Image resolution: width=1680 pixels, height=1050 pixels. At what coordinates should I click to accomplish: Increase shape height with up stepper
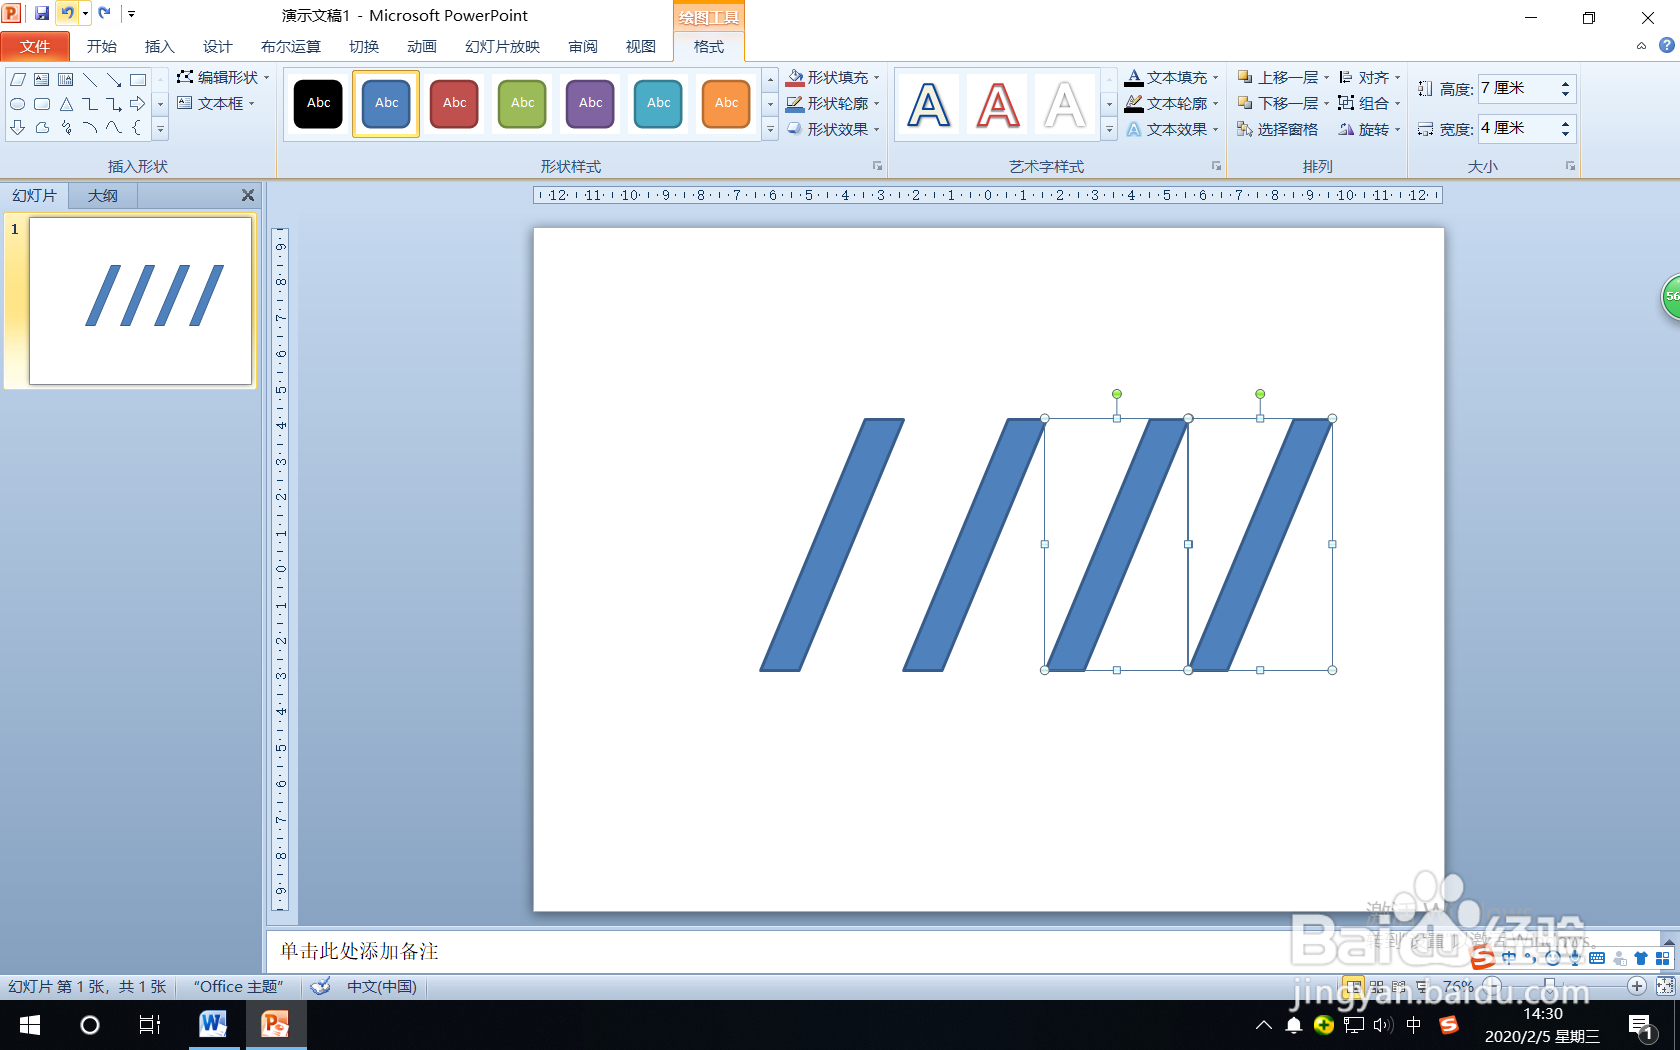(x=1565, y=83)
